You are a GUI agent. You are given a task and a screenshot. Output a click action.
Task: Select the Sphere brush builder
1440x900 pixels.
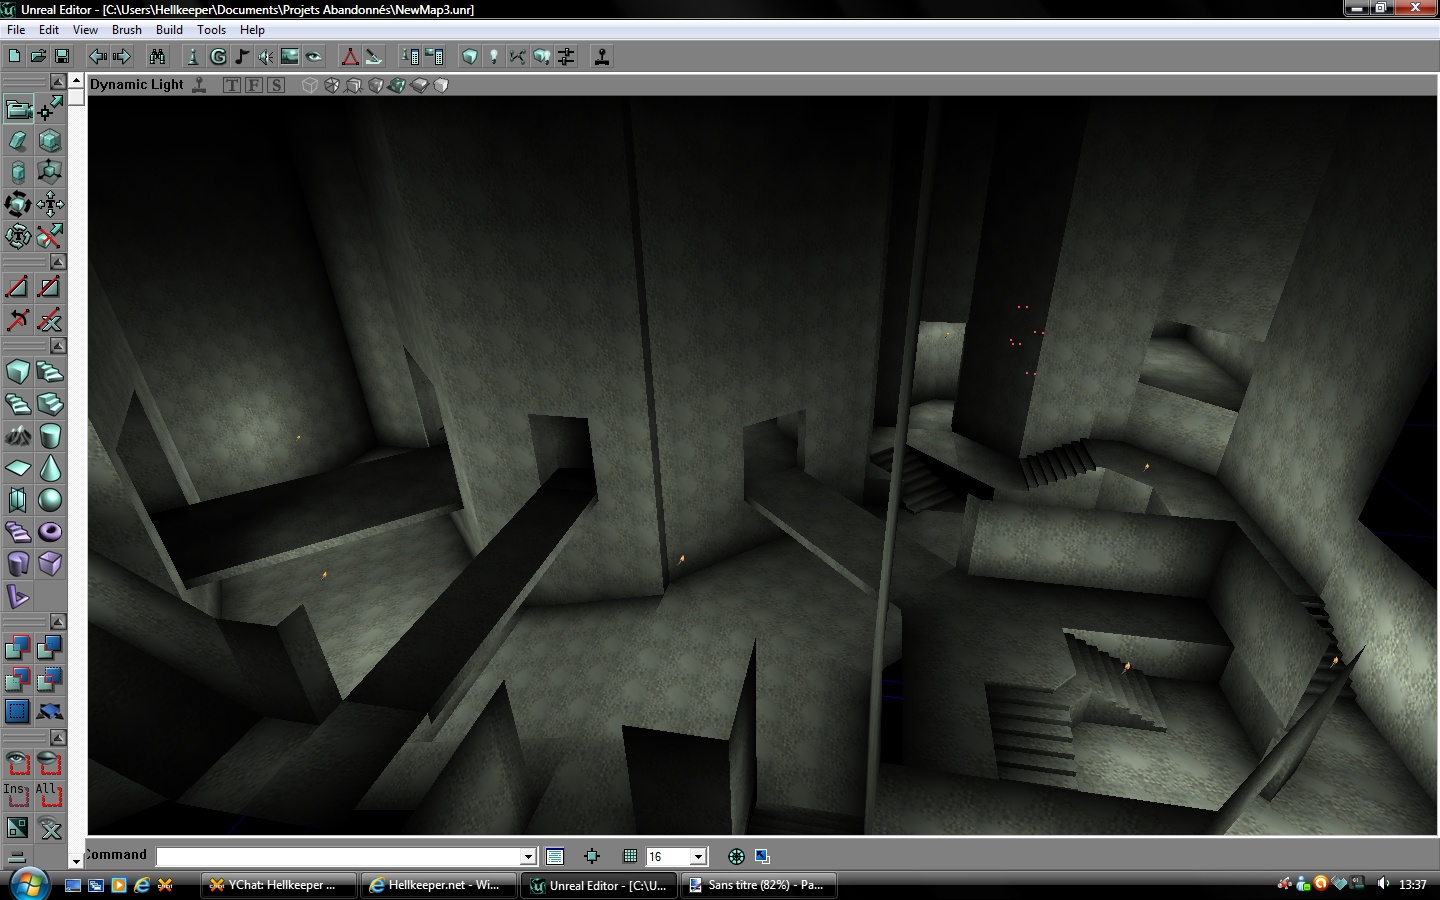pos(50,500)
